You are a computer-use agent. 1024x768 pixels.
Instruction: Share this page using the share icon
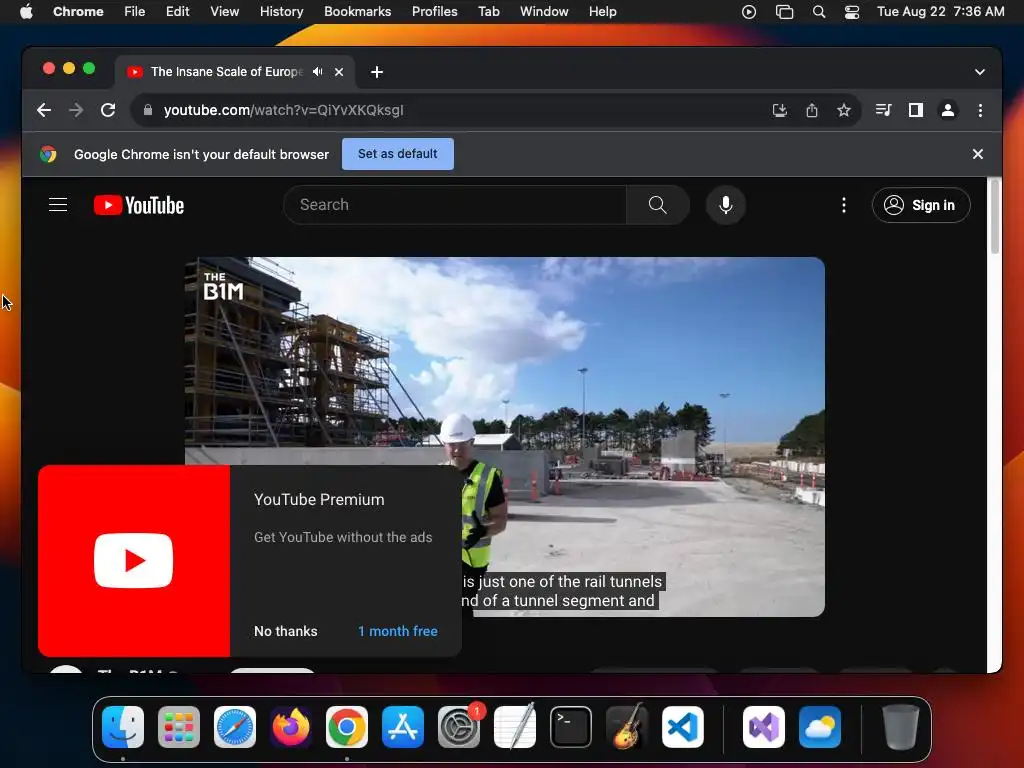[812, 110]
